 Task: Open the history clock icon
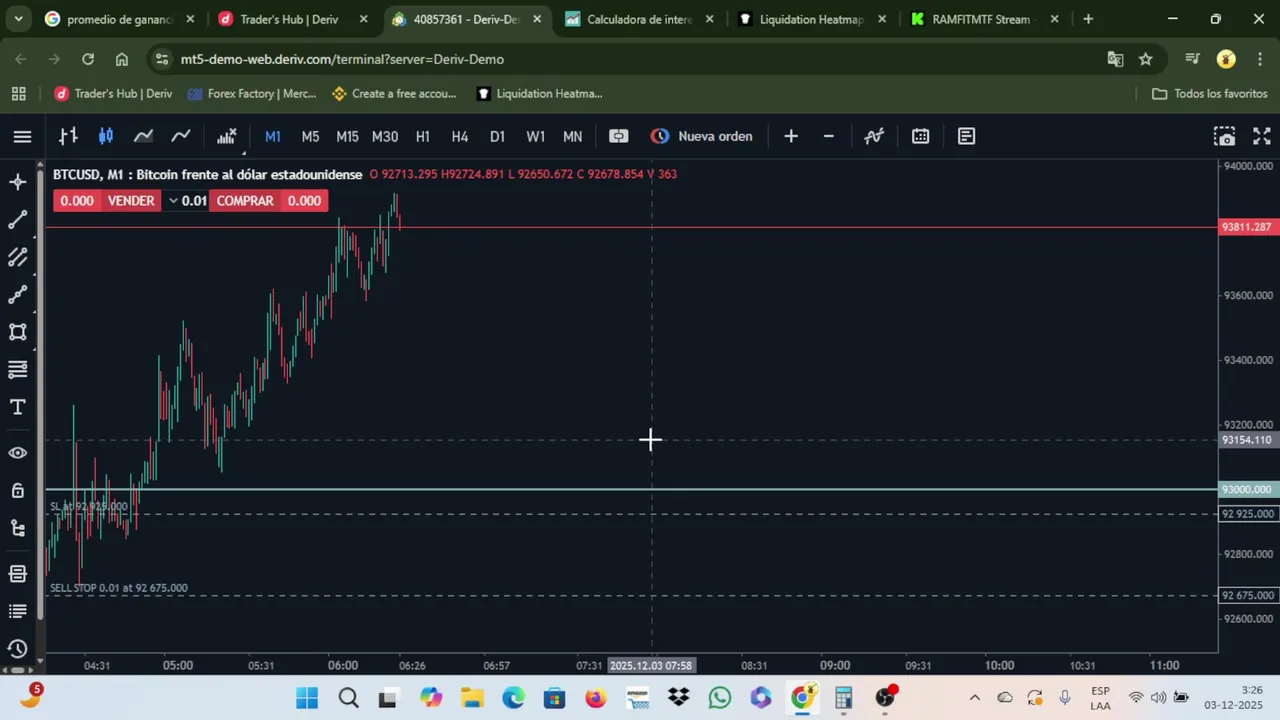coord(18,649)
